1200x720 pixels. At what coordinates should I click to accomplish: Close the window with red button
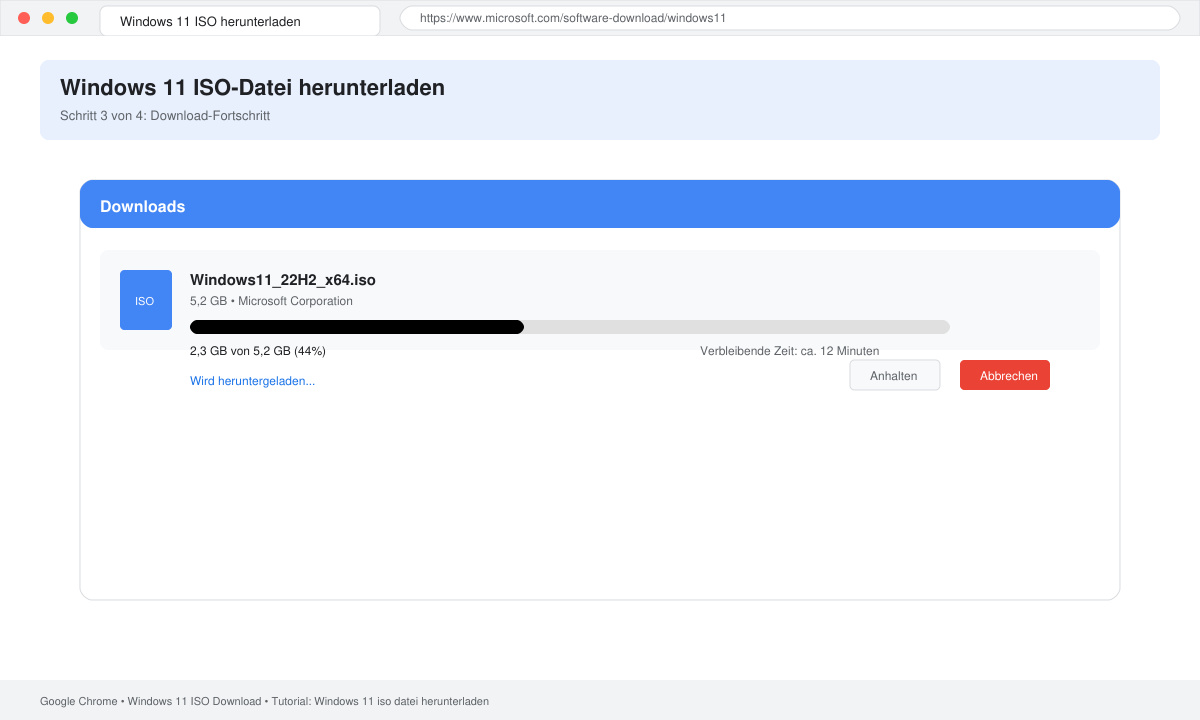click(x=24, y=18)
